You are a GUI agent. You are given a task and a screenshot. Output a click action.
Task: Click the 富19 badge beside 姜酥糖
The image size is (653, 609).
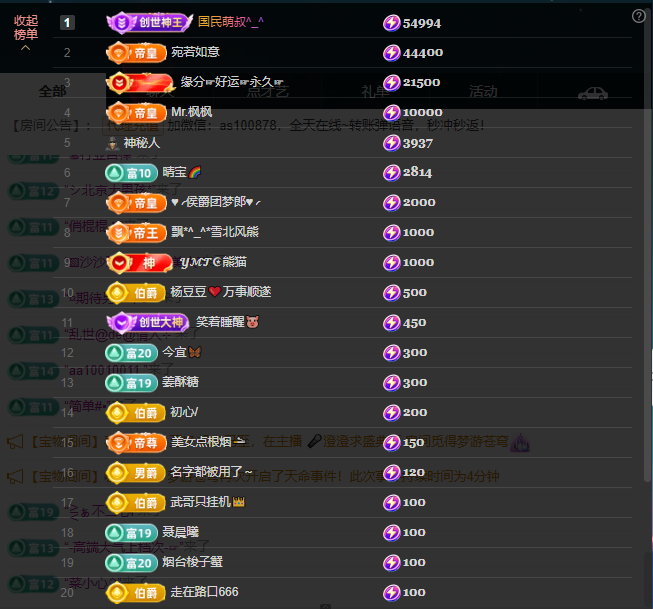click(131, 383)
